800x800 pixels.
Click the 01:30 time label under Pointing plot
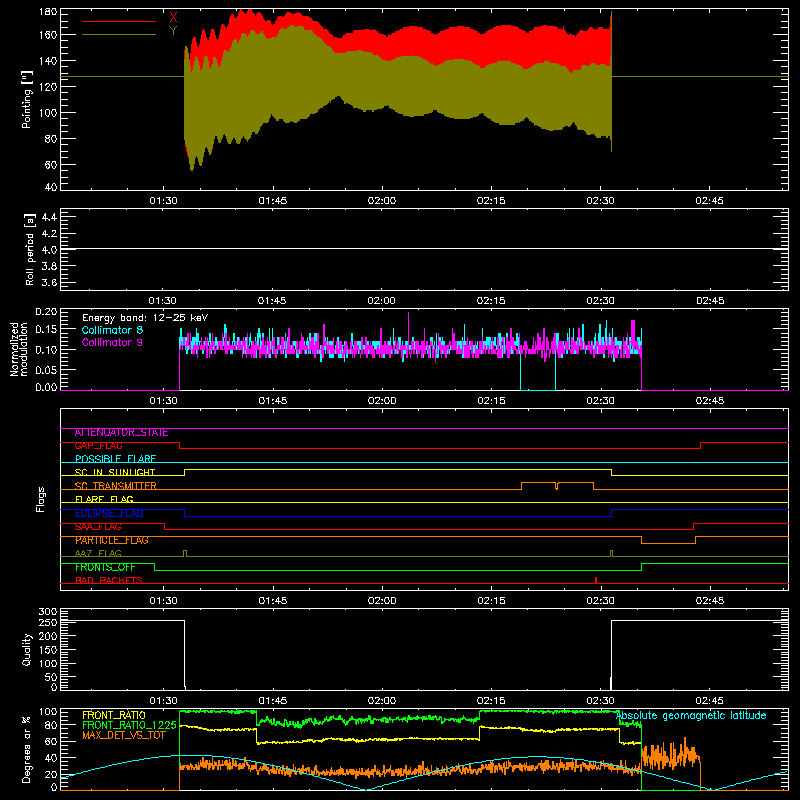coord(163,201)
